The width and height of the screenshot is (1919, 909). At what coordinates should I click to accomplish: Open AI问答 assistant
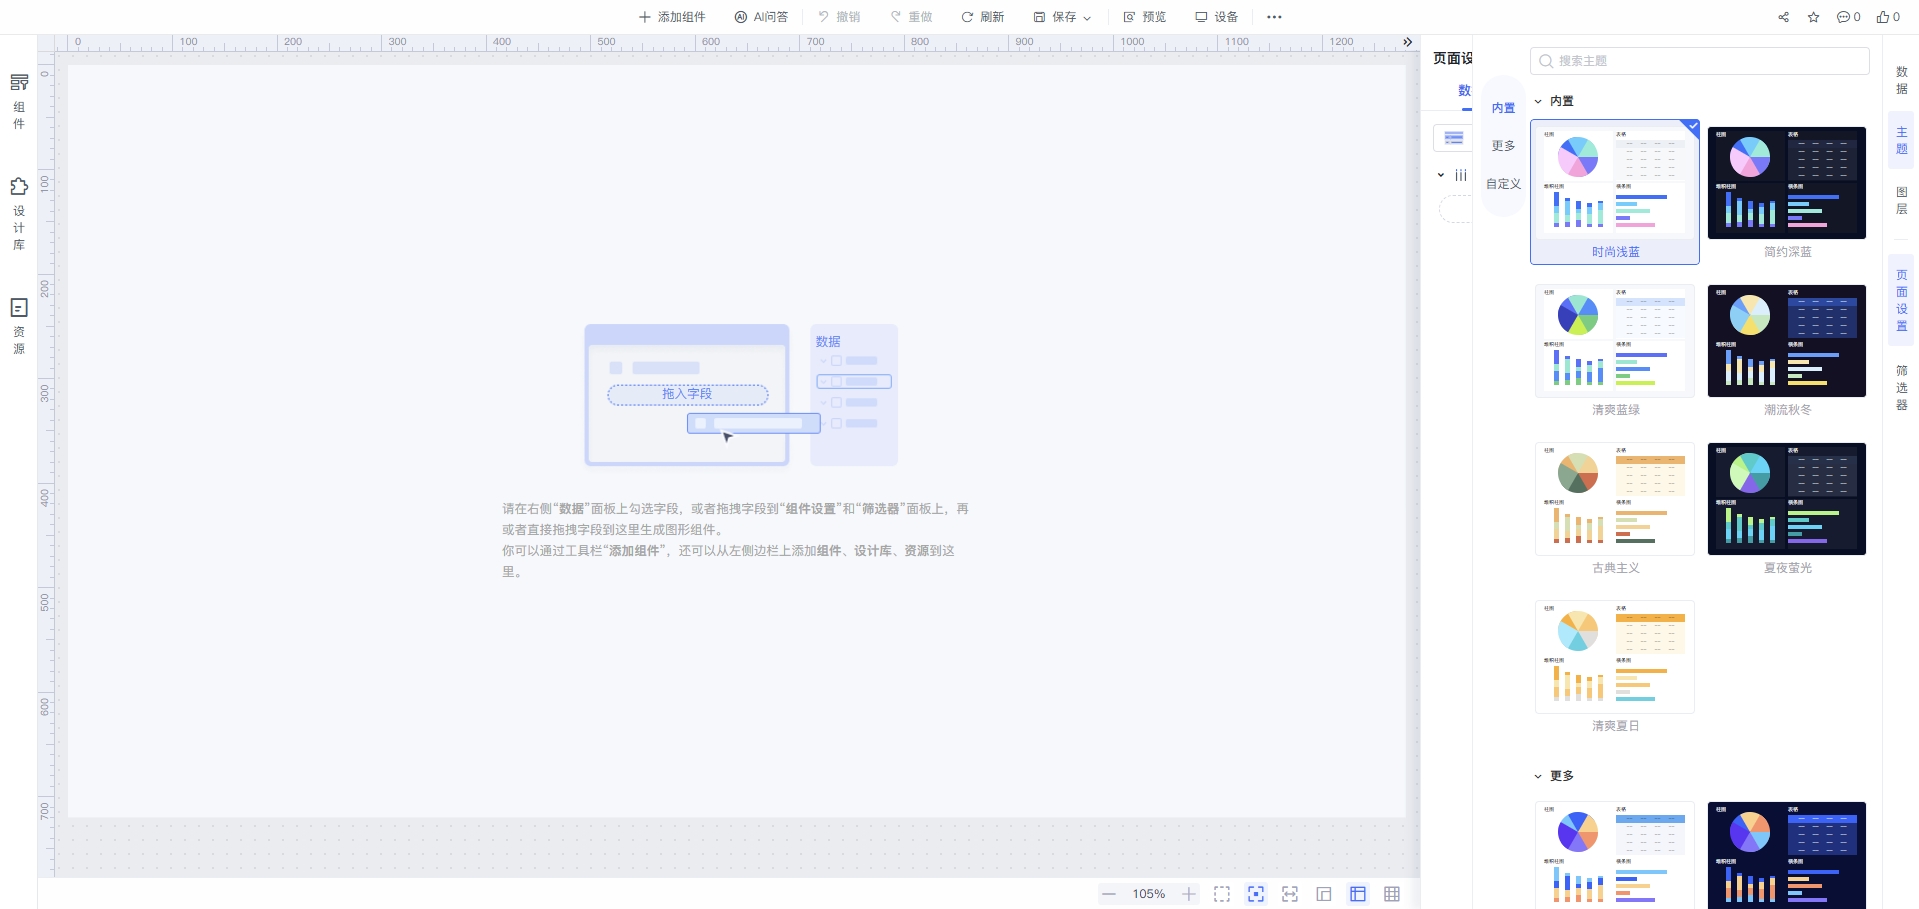[761, 17]
